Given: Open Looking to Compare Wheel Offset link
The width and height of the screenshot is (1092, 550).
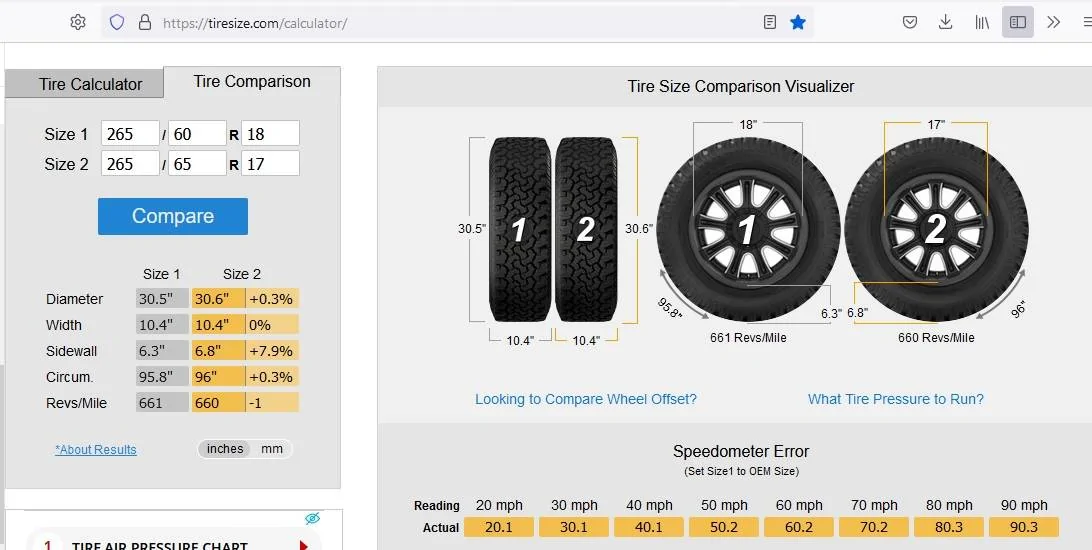Looking at the screenshot, I should coord(586,399).
